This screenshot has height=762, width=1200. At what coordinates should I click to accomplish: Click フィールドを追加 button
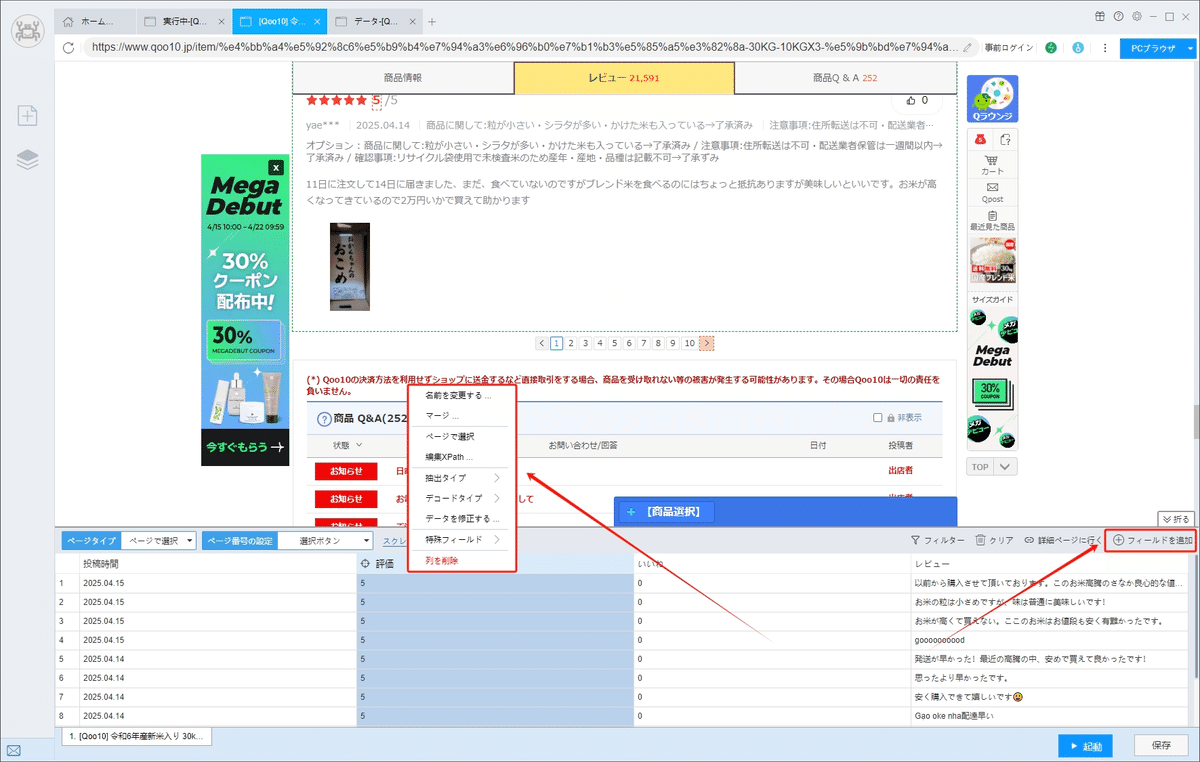[x=1152, y=540]
